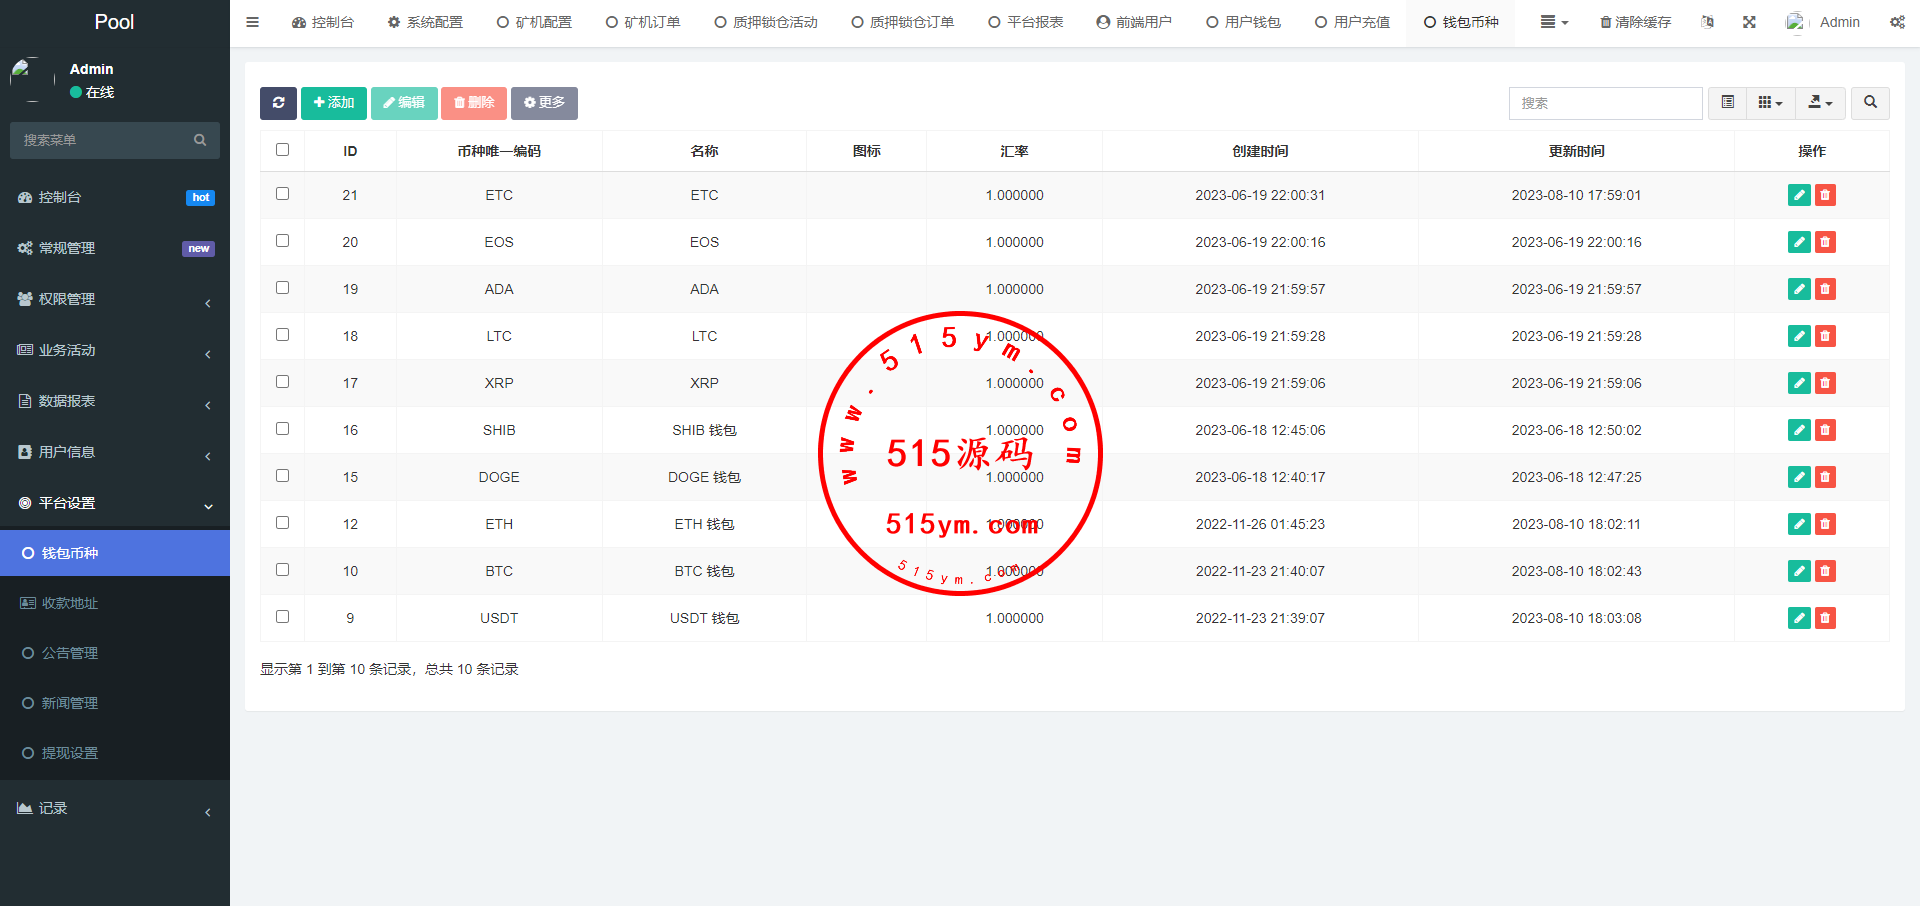Expand the 权限管理 sidebar menu

(x=114, y=299)
